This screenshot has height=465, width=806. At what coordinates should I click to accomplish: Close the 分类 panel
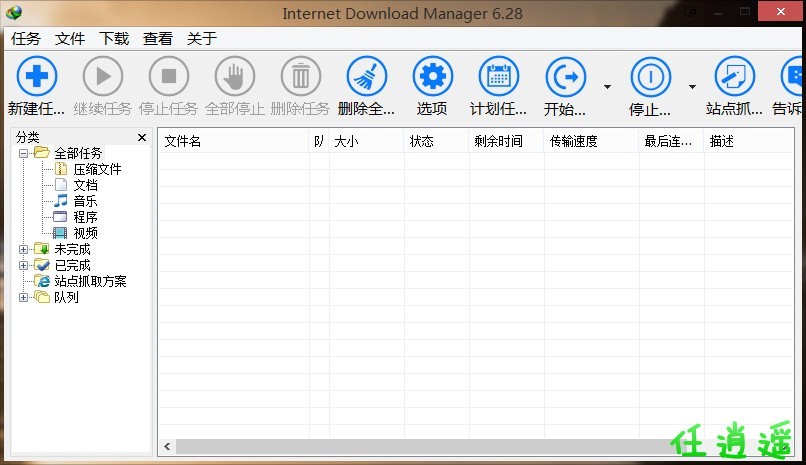pos(142,137)
